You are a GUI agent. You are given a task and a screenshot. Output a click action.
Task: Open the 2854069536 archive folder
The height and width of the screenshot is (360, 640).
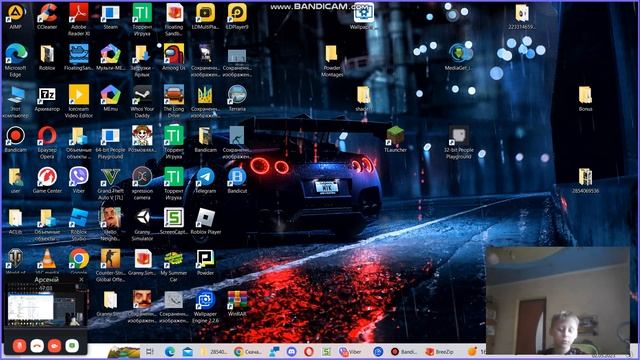click(x=585, y=177)
